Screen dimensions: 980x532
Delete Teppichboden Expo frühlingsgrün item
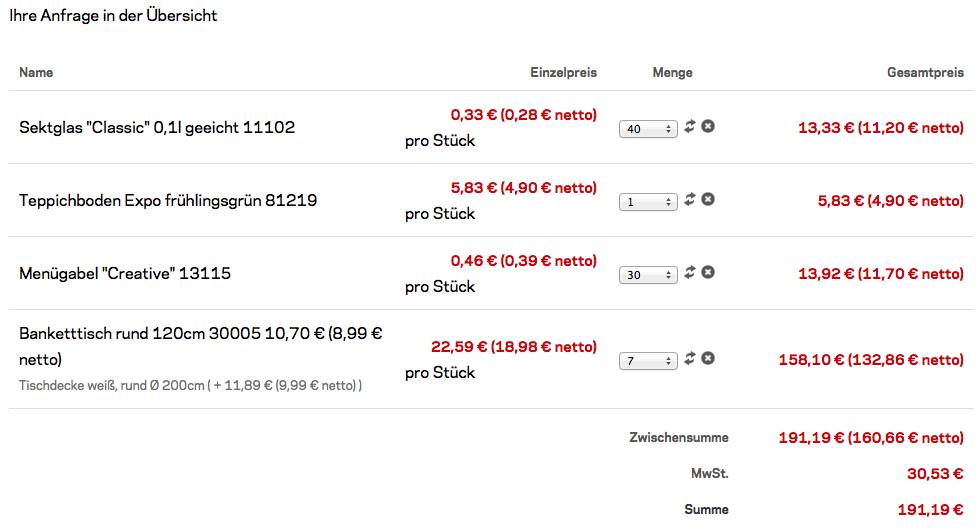pos(708,200)
